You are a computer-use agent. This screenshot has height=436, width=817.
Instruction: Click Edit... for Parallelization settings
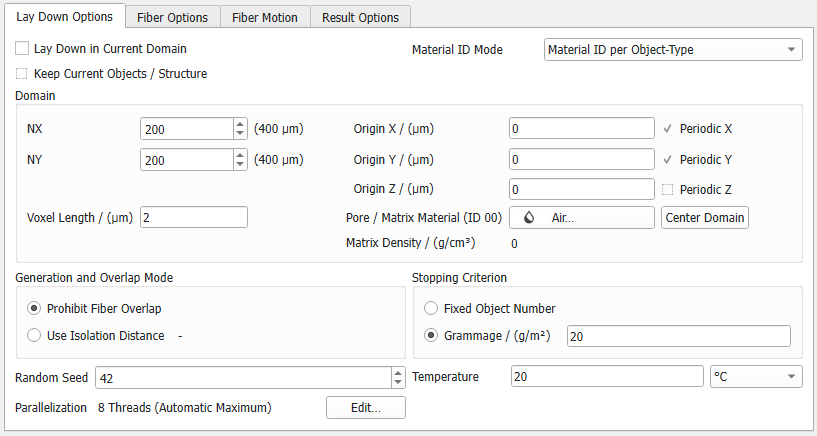366,407
